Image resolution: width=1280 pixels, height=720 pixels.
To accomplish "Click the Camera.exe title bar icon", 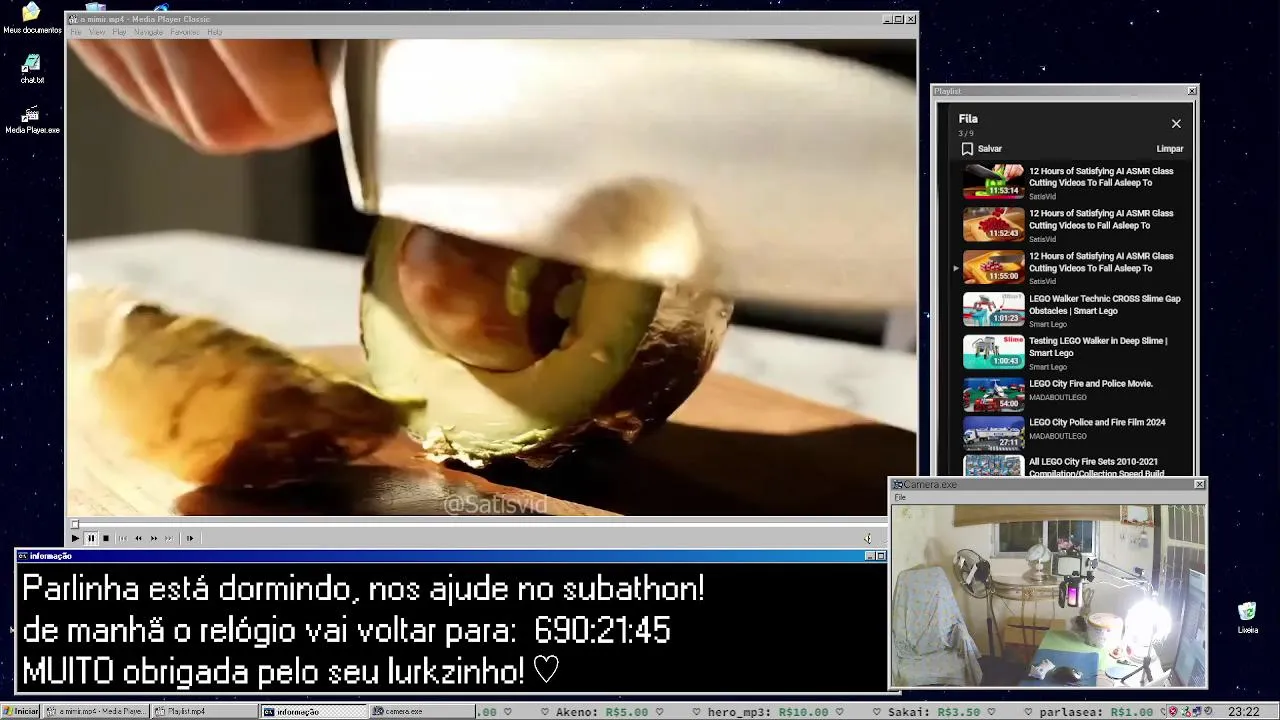I will point(898,485).
